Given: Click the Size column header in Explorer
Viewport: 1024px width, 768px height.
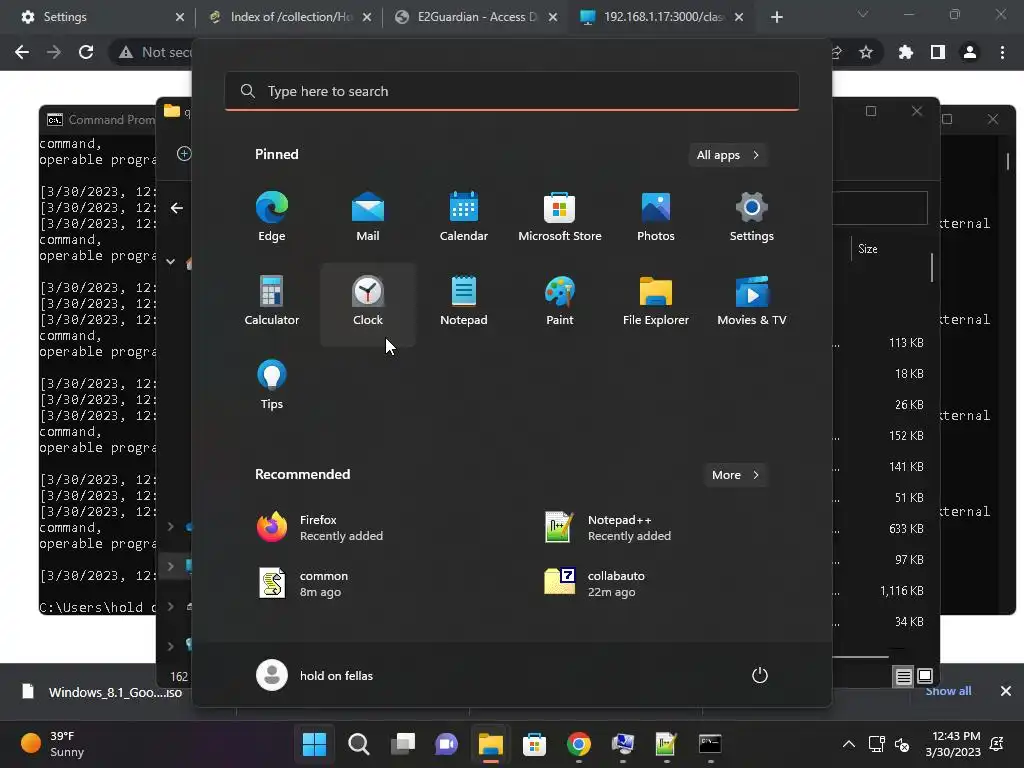Looking at the screenshot, I should 868,249.
